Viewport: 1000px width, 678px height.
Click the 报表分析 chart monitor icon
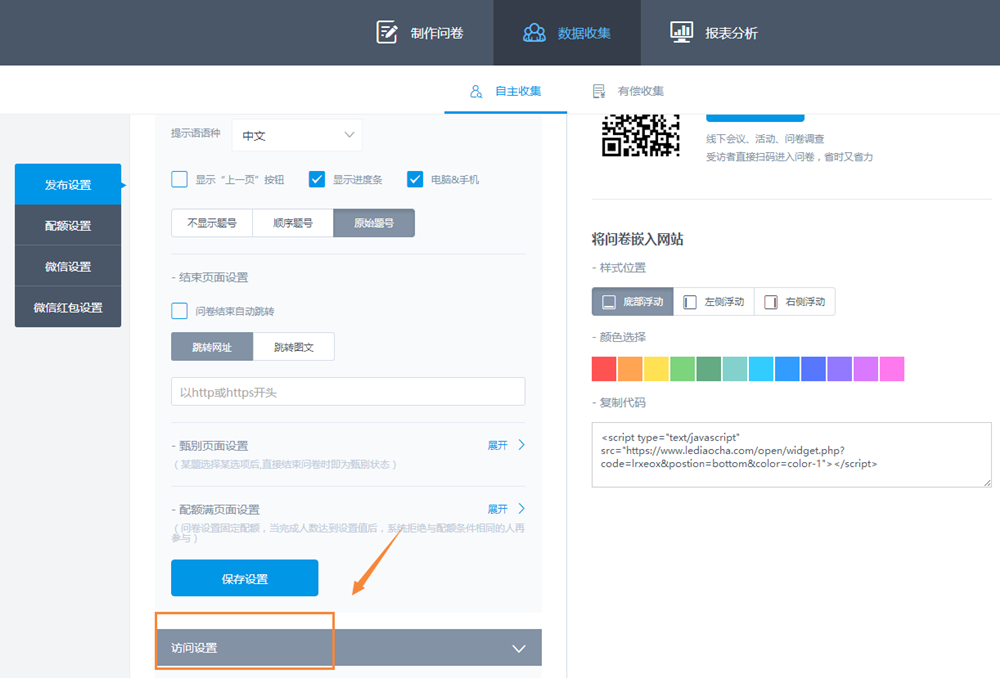point(681,33)
